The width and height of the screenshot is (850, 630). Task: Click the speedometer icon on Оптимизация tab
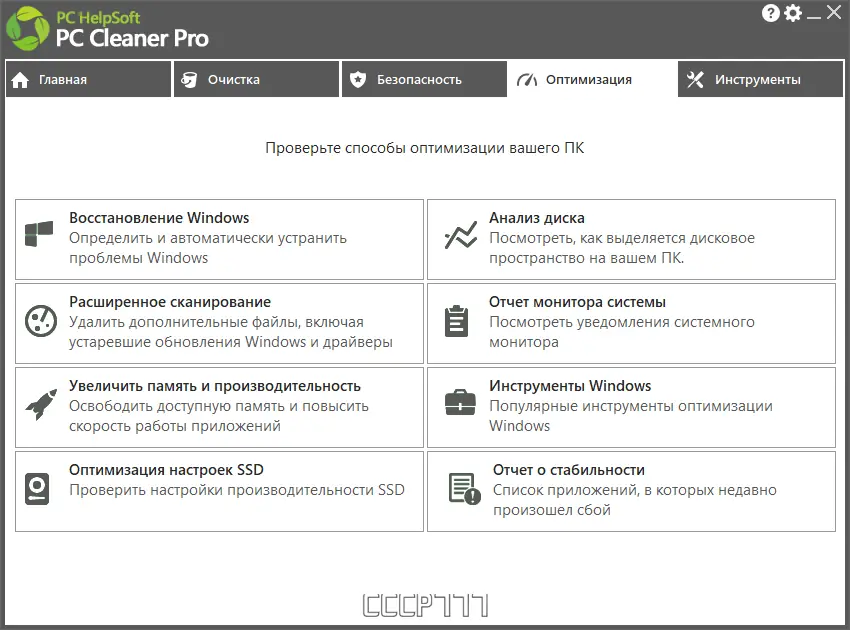point(527,80)
